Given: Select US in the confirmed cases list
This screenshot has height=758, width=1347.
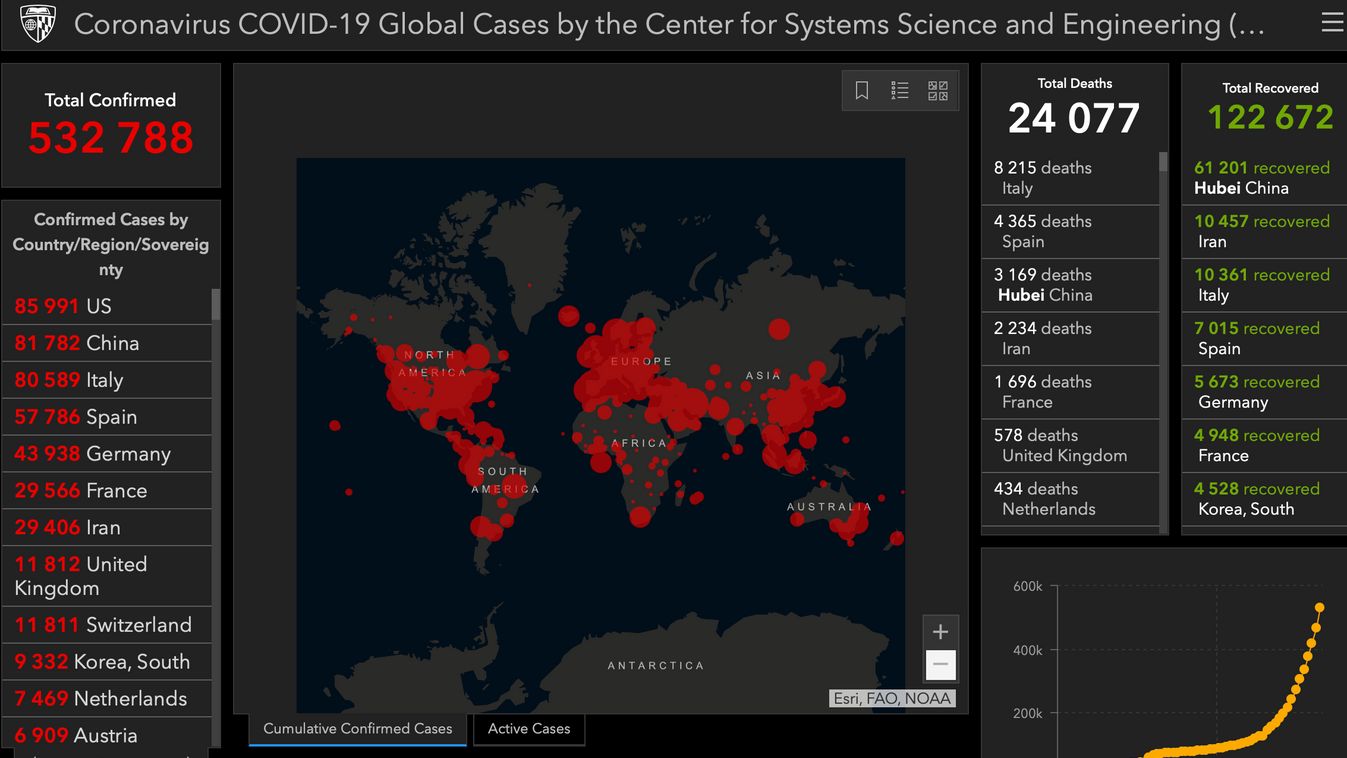Looking at the screenshot, I should 107,306.
